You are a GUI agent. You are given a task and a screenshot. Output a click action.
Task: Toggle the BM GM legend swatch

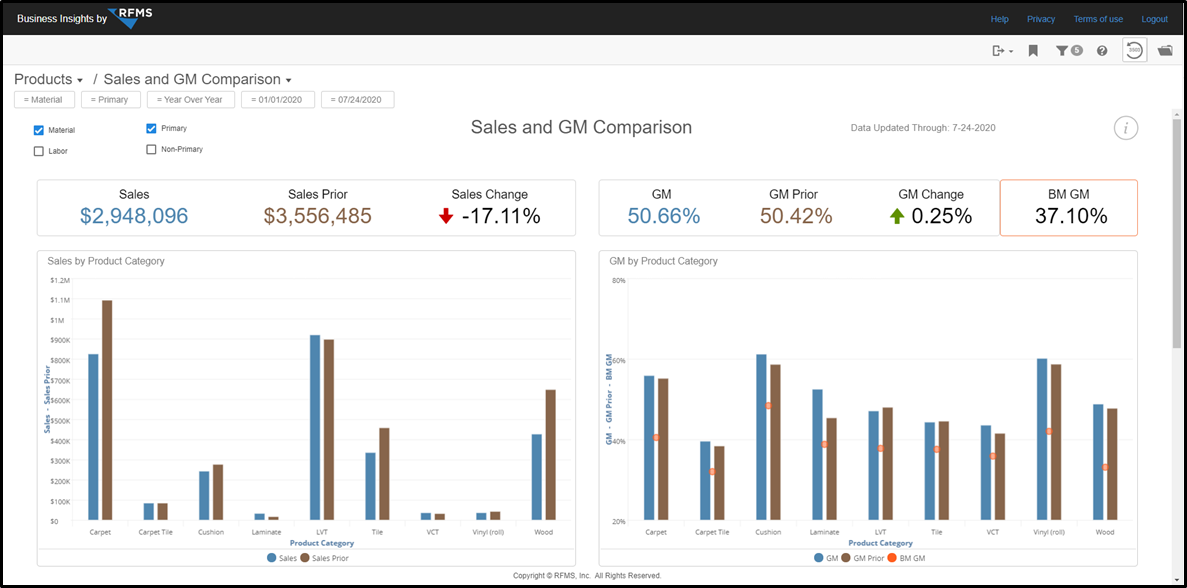891,558
